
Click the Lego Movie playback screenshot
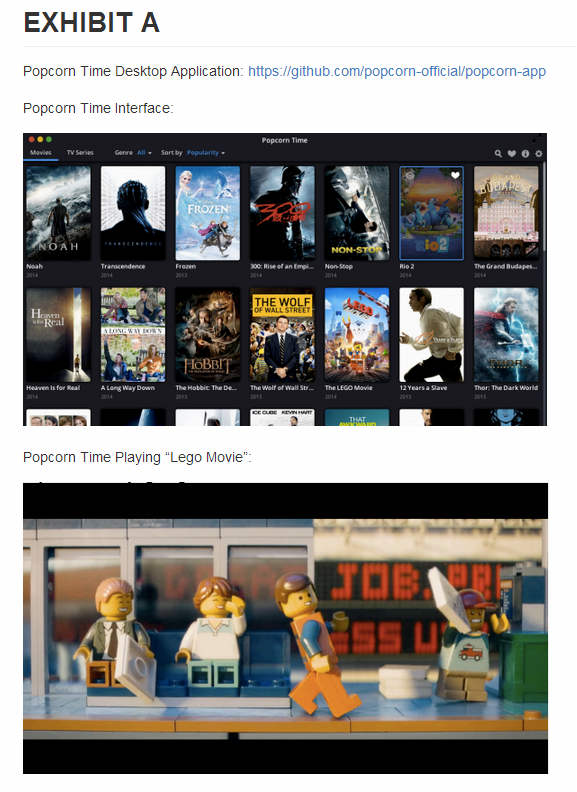pos(285,628)
